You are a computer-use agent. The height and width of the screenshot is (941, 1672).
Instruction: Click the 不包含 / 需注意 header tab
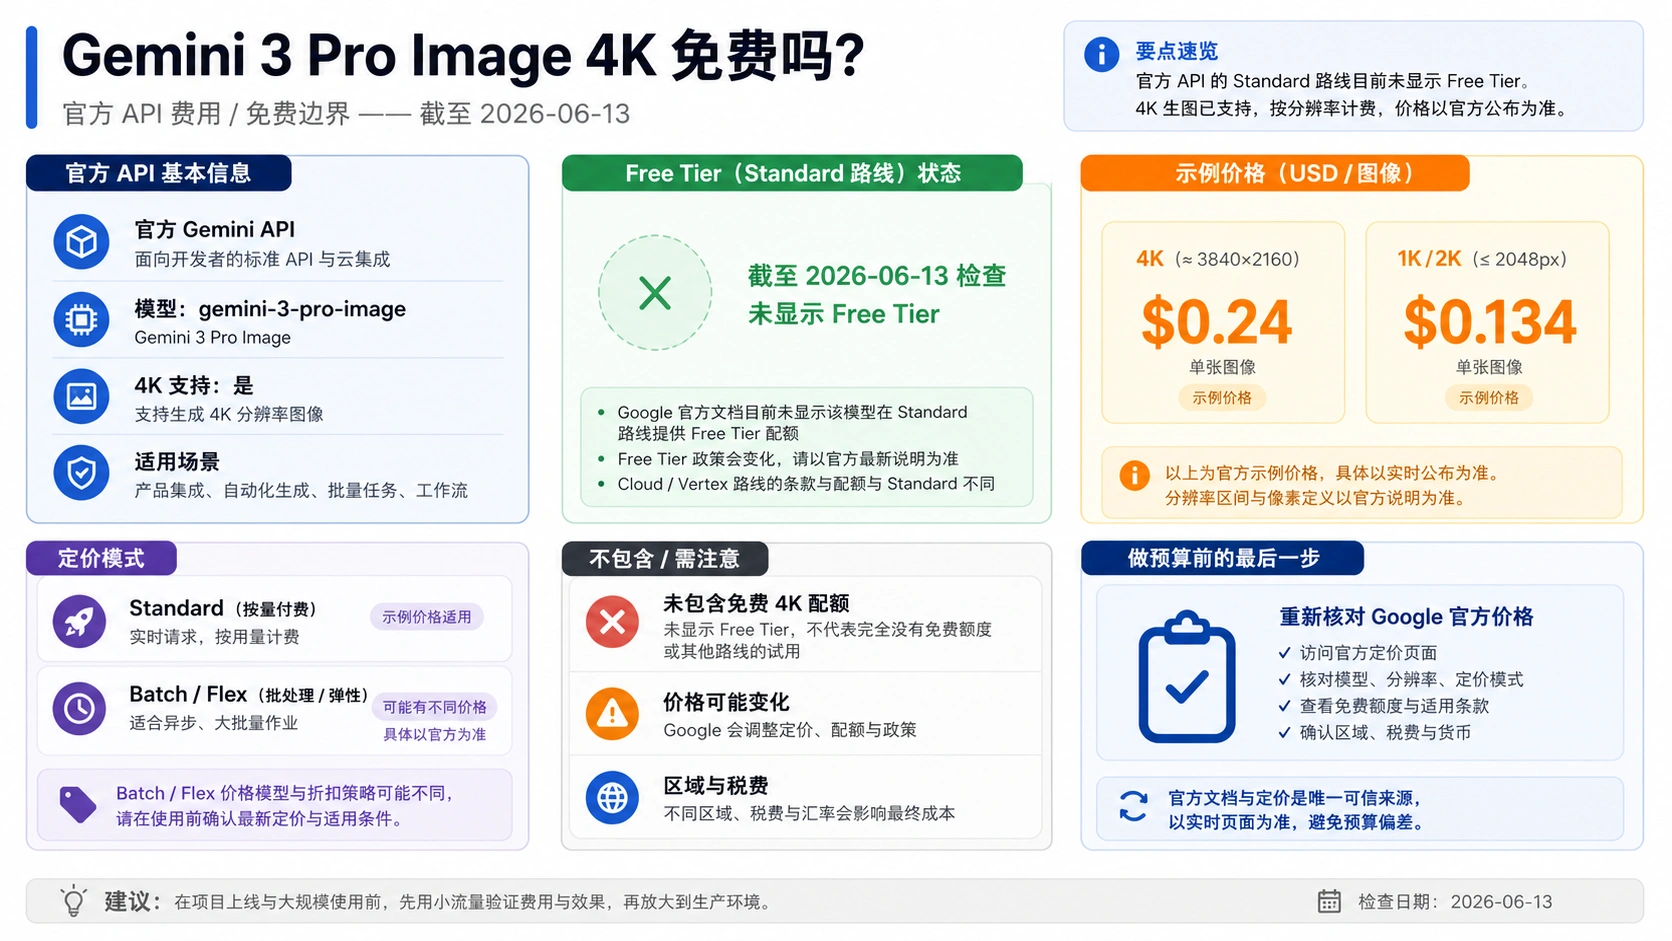pyautogui.click(x=665, y=558)
